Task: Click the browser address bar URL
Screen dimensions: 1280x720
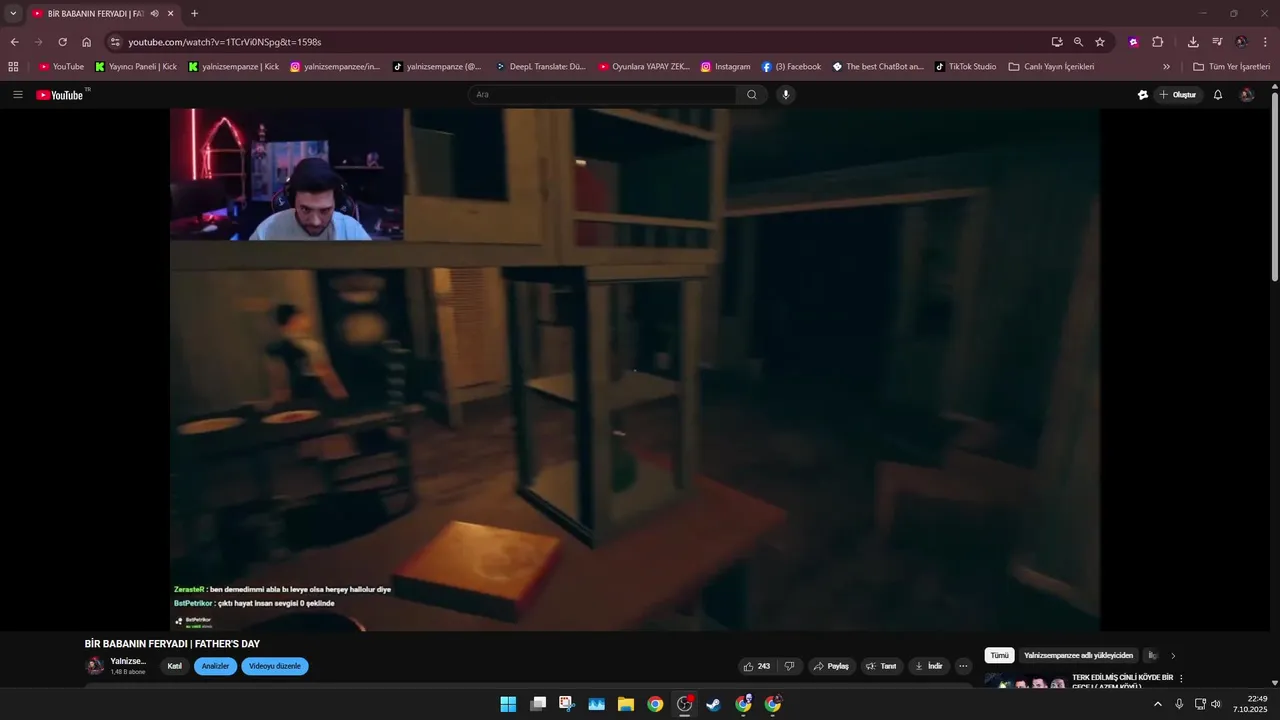Action: pos(224,42)
